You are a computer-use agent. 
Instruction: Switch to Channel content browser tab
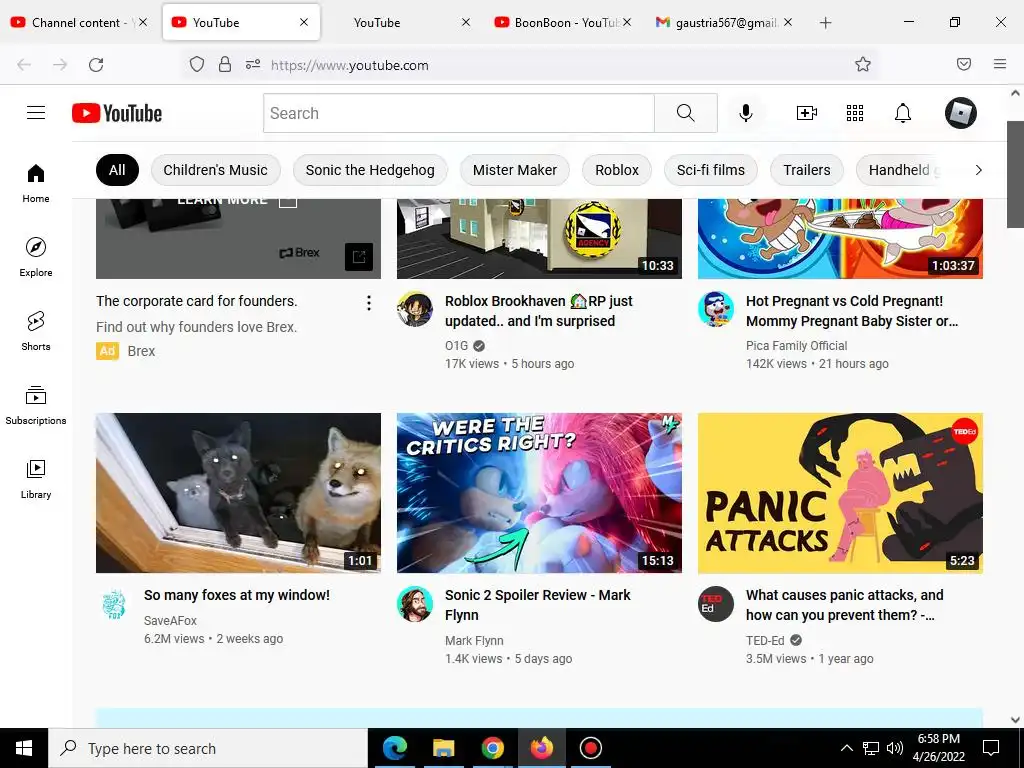[x=78, y=22]
